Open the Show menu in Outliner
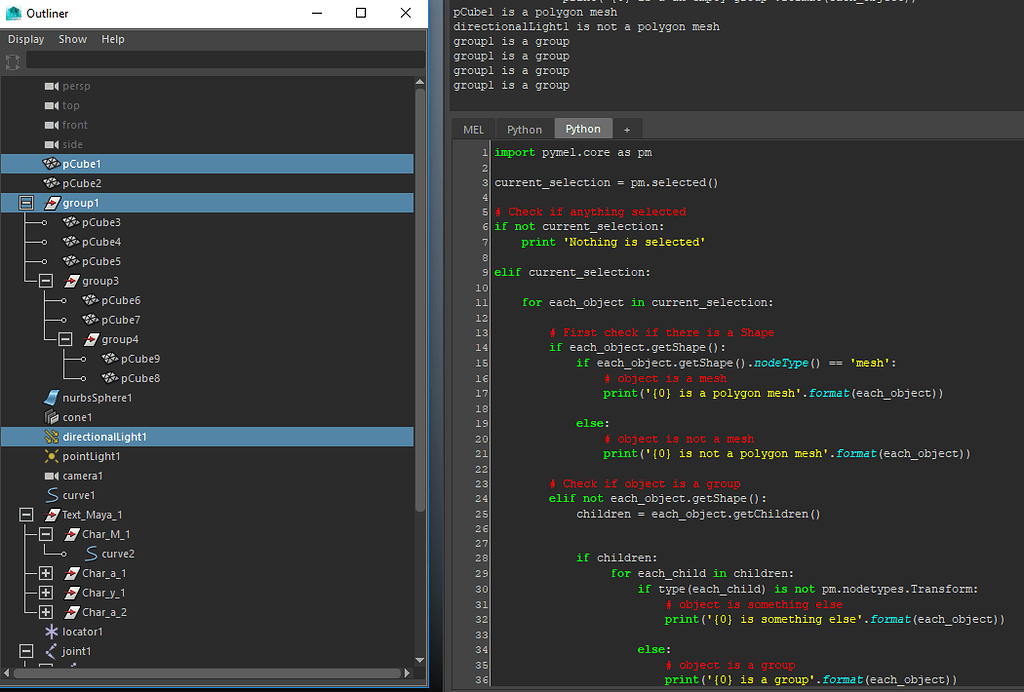Screen dimensions: 1024x692 (x=72, y=39)
